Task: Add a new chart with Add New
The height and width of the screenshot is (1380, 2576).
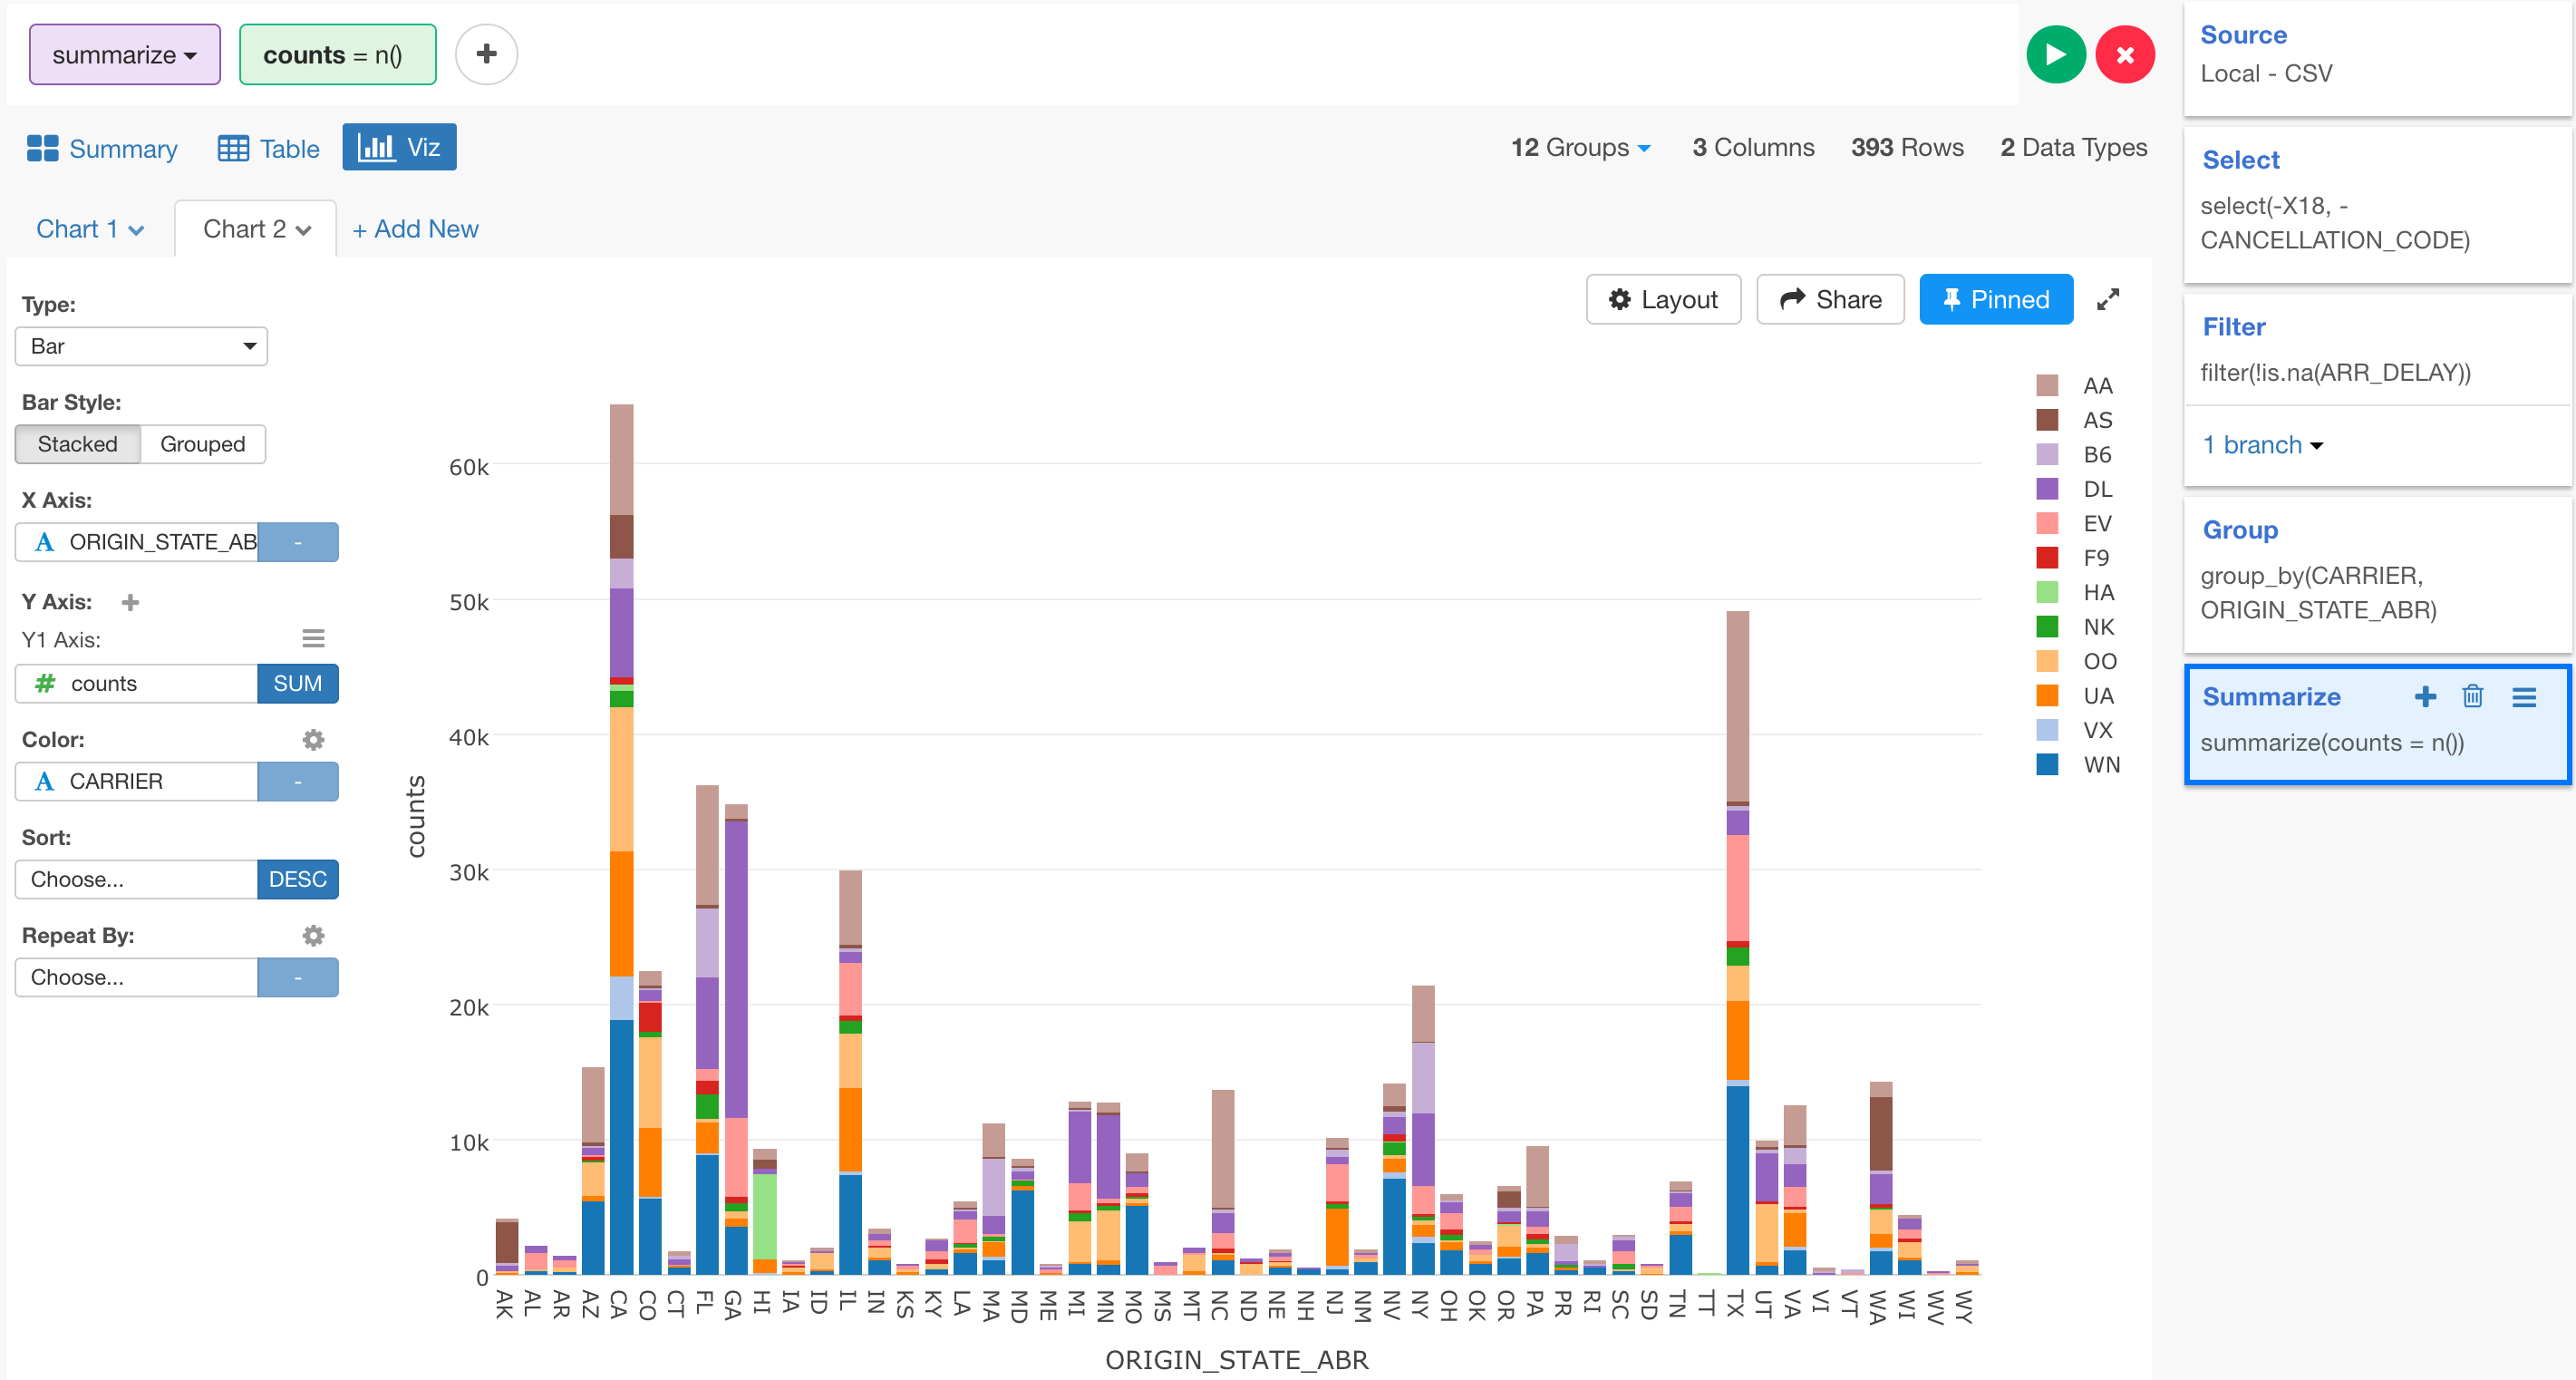Action: (415, 228)
